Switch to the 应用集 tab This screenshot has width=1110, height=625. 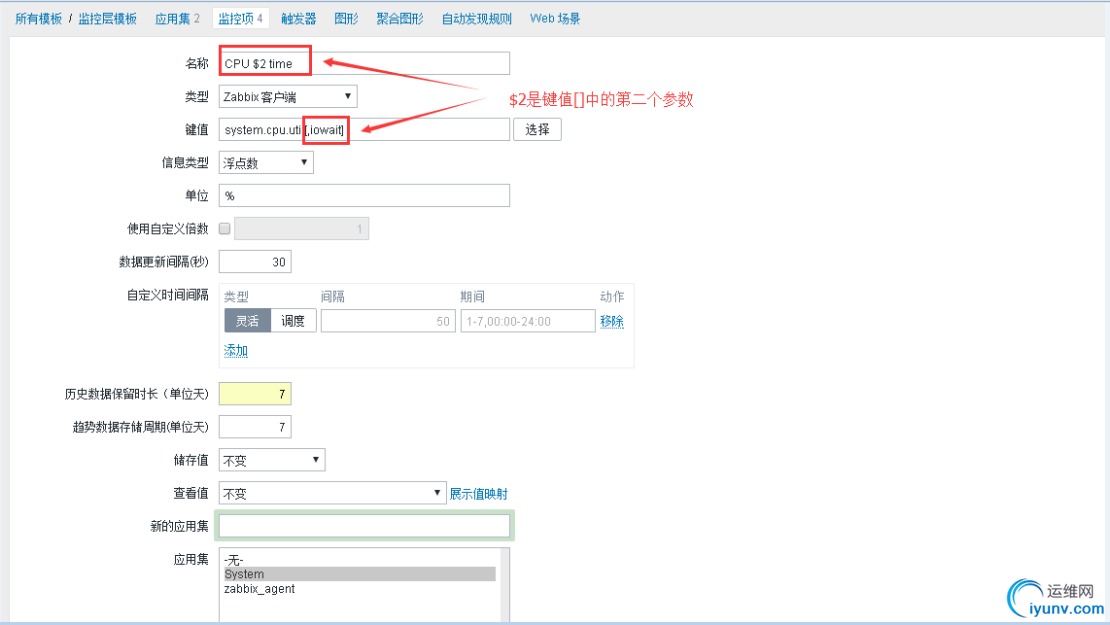[177, 18]
